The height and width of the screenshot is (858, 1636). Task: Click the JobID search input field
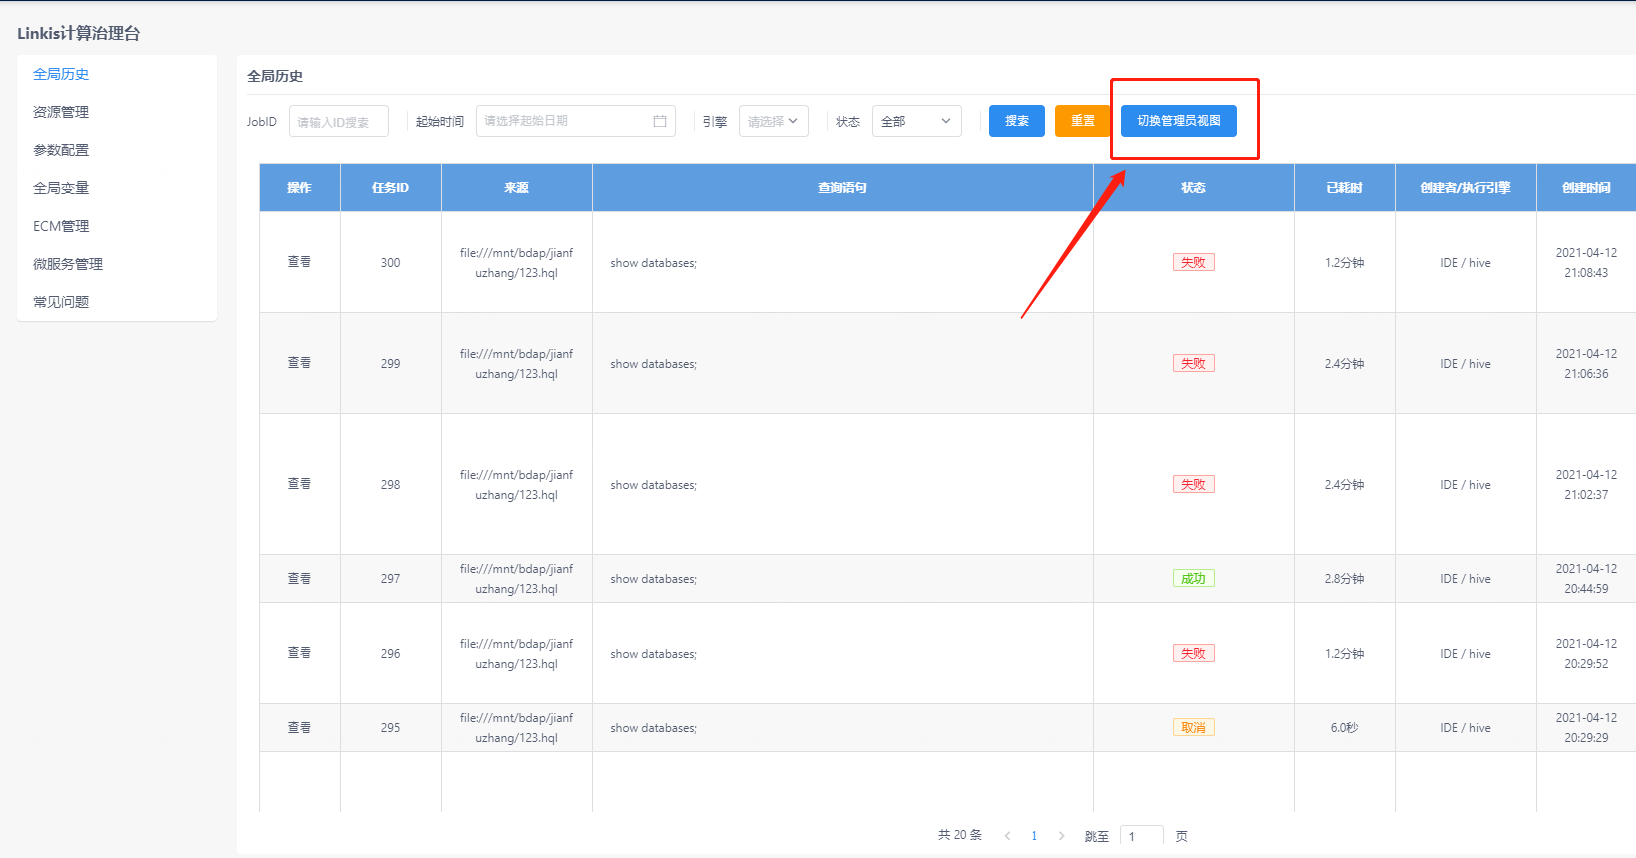click(338, 122)
